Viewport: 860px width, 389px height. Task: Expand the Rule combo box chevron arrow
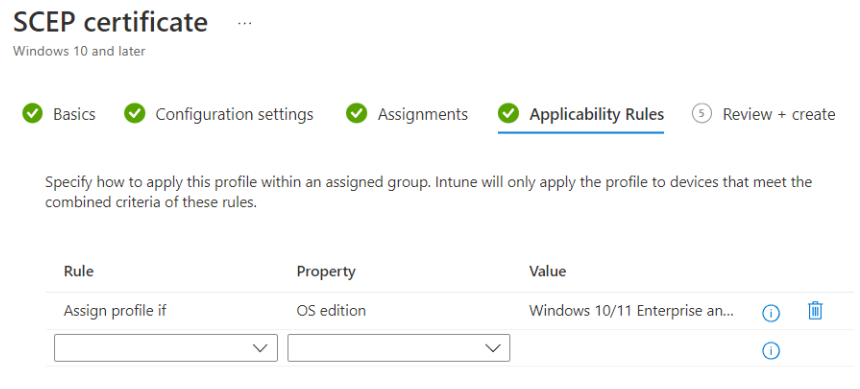260,348
